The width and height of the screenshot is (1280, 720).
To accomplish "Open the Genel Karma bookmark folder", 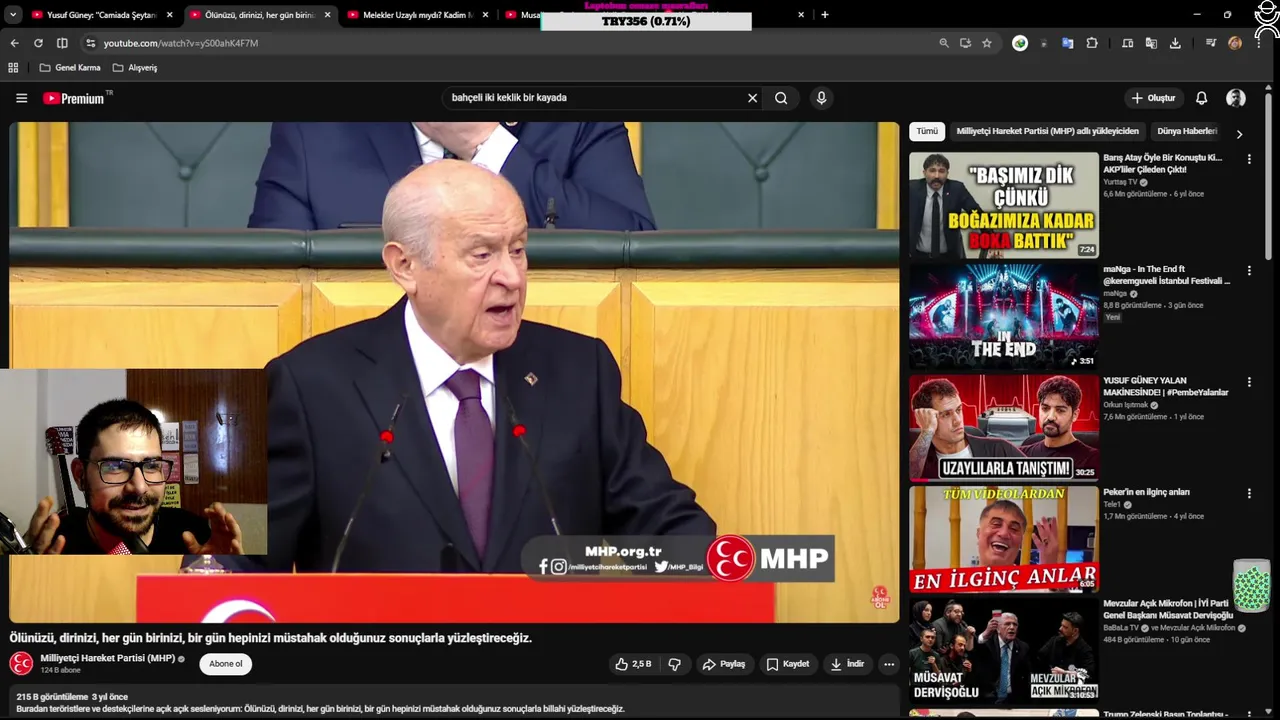I will click(x=70, y=68).
